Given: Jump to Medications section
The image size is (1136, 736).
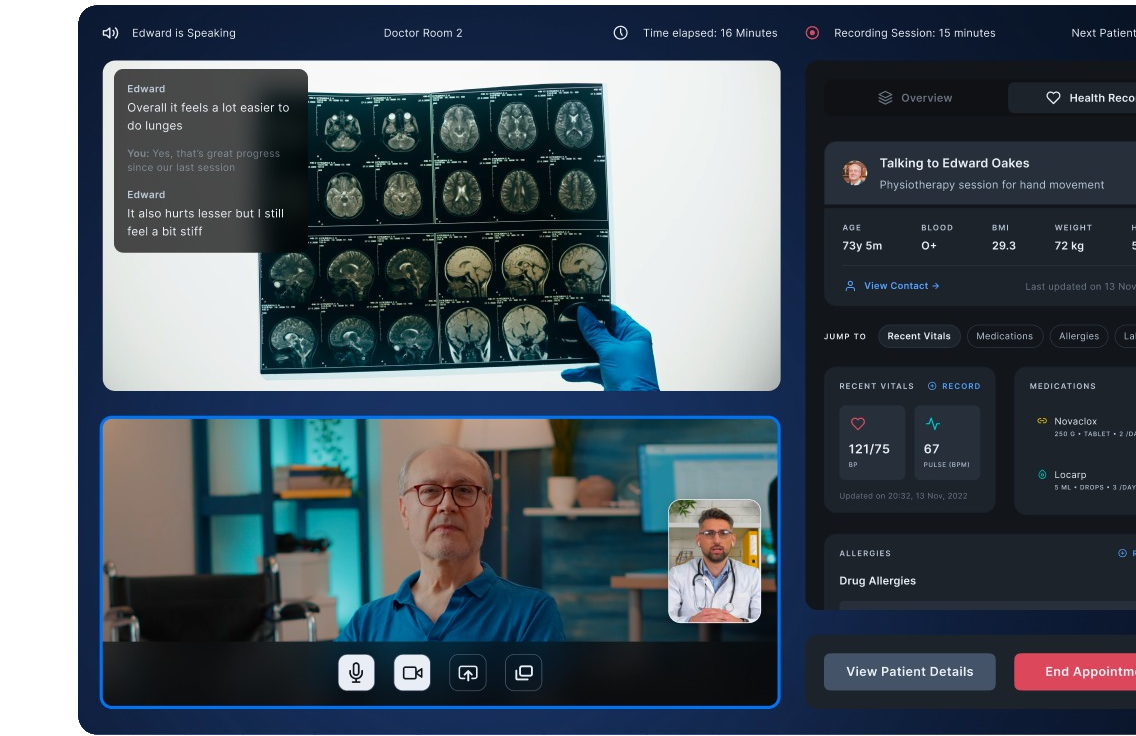Looking at the screenshot, I should coord(1004,336).
